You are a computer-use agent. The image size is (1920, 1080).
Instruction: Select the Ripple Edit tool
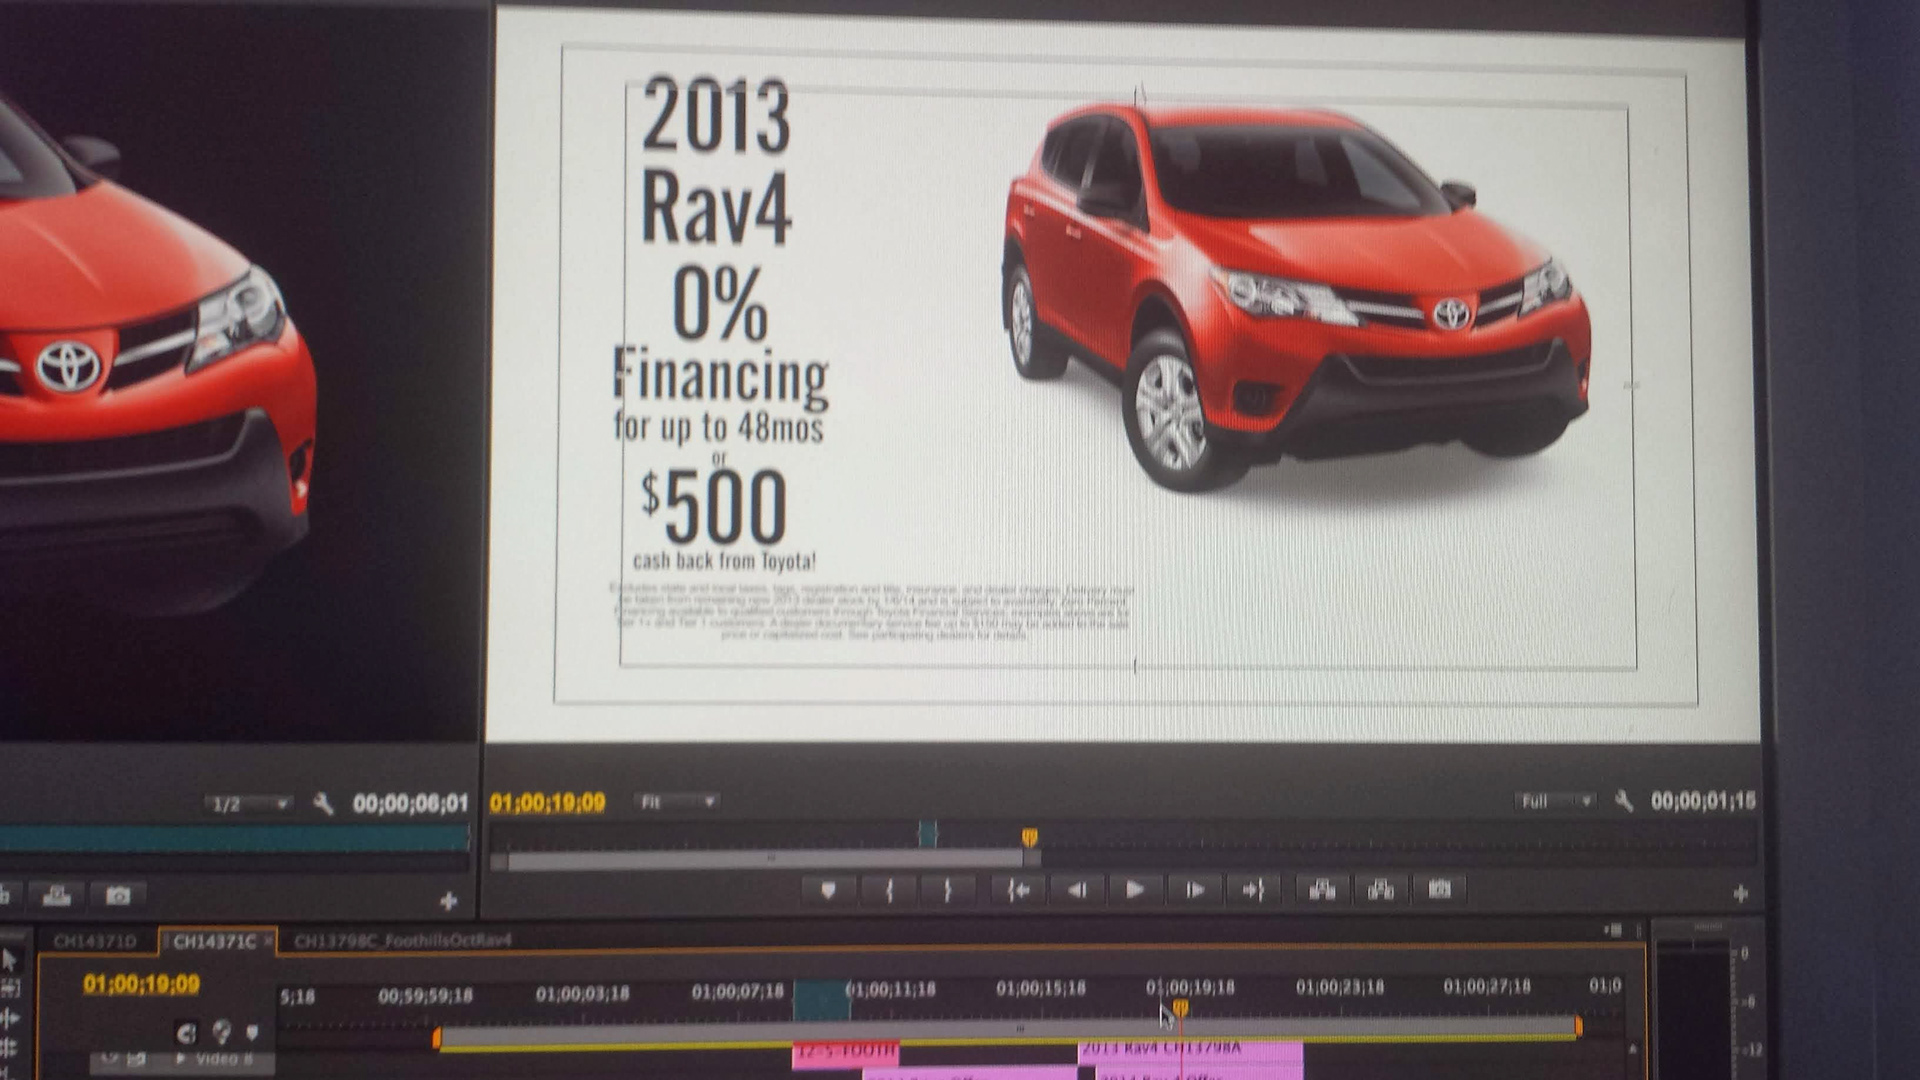[x=10, y=1019]
